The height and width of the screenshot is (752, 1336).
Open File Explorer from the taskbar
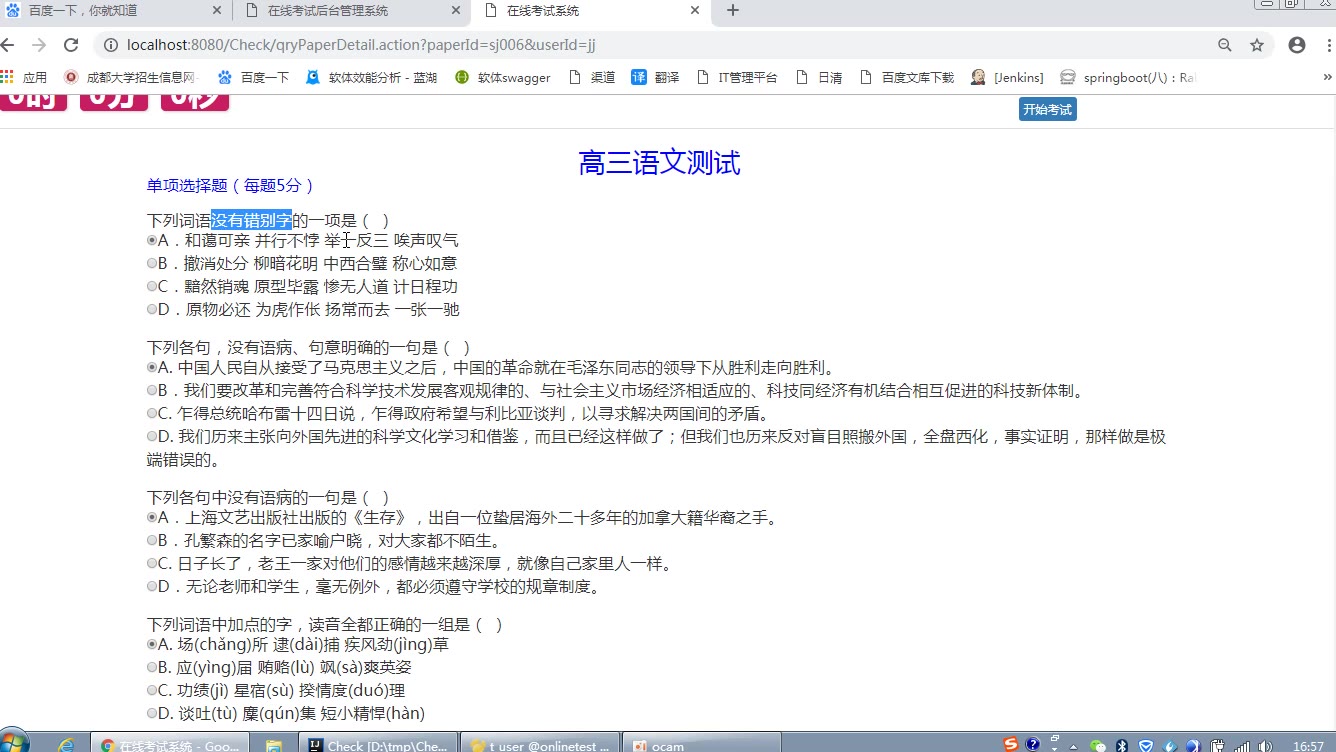click(273, 746)
